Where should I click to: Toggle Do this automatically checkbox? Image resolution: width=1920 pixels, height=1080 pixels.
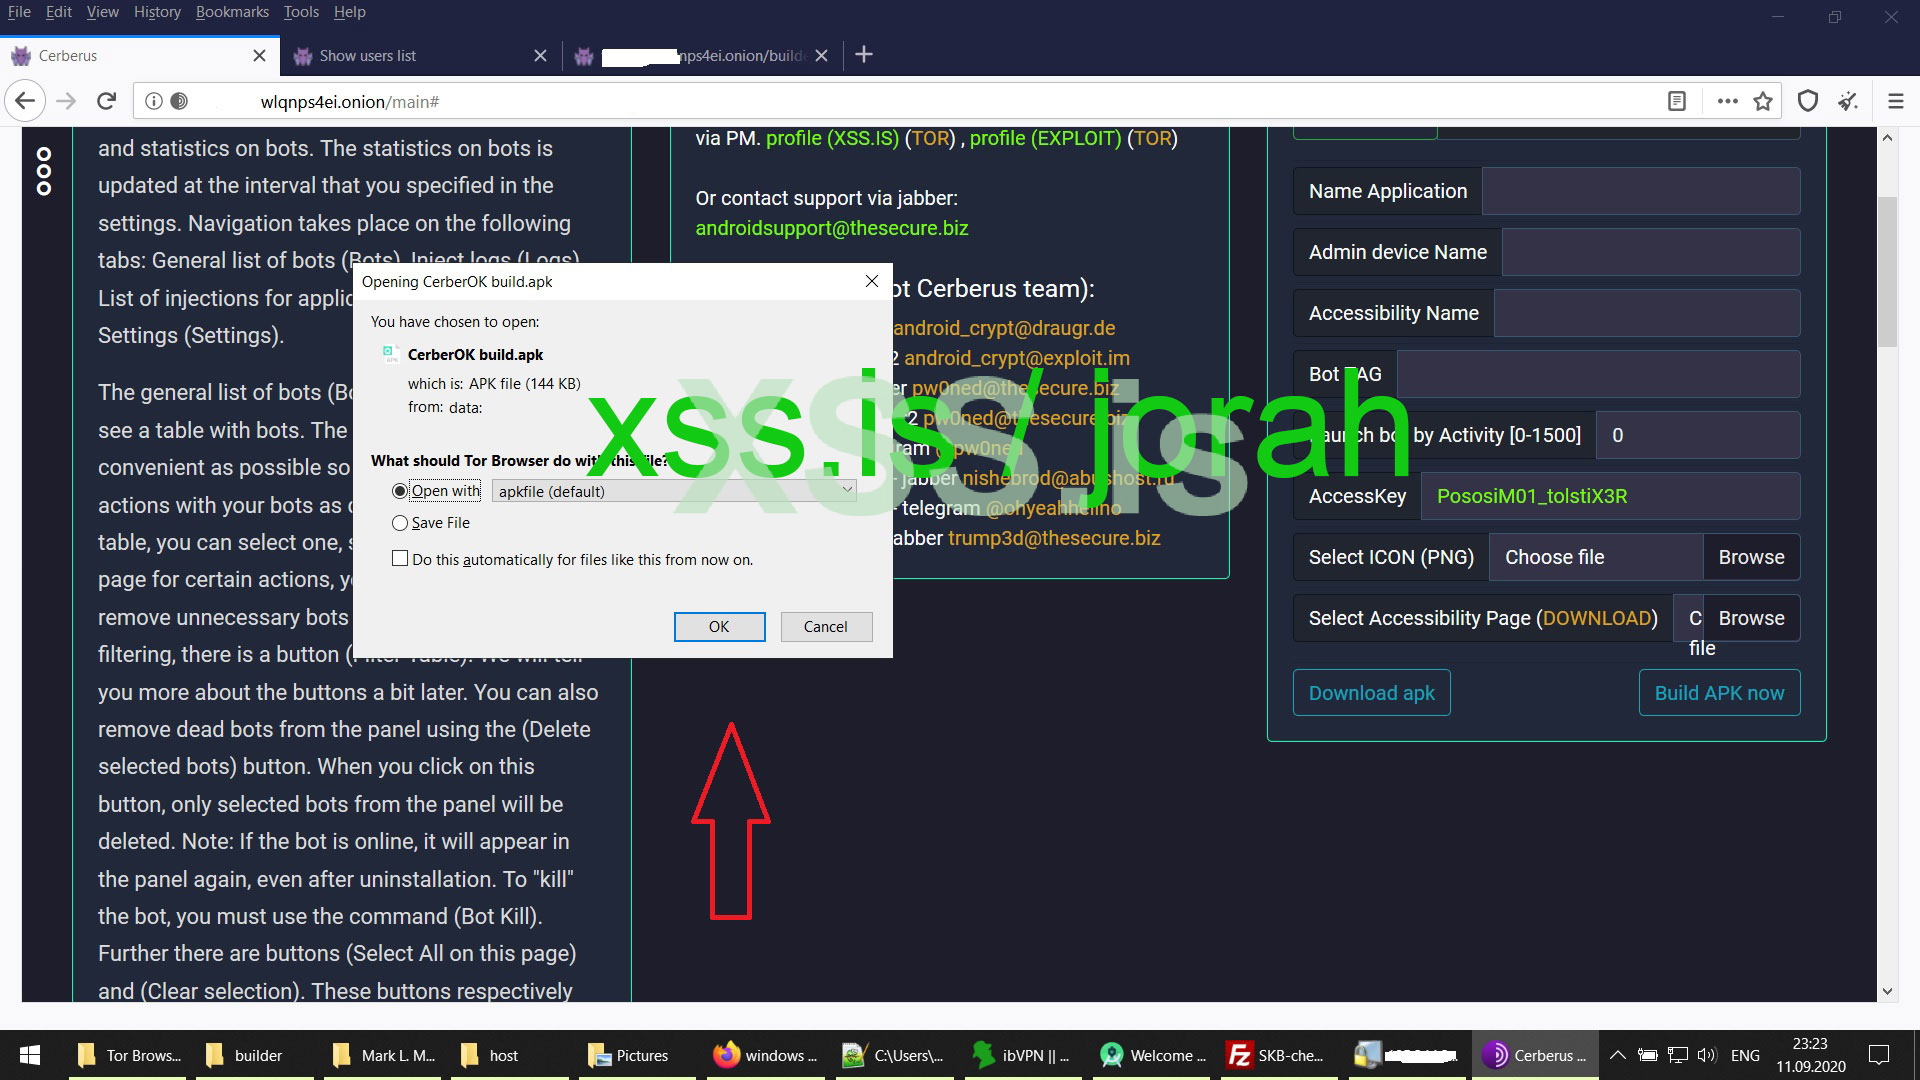[400, 558]
